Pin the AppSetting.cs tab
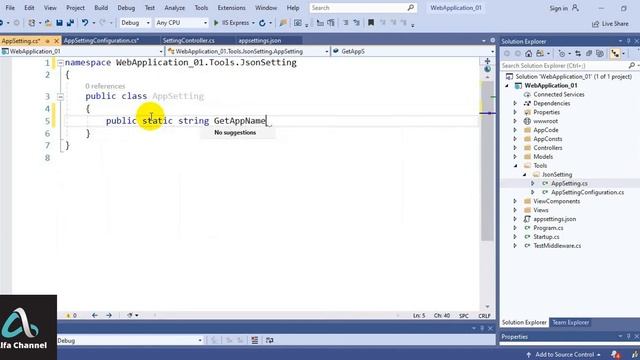The image size is (640, 360). [x=48, y=41]
